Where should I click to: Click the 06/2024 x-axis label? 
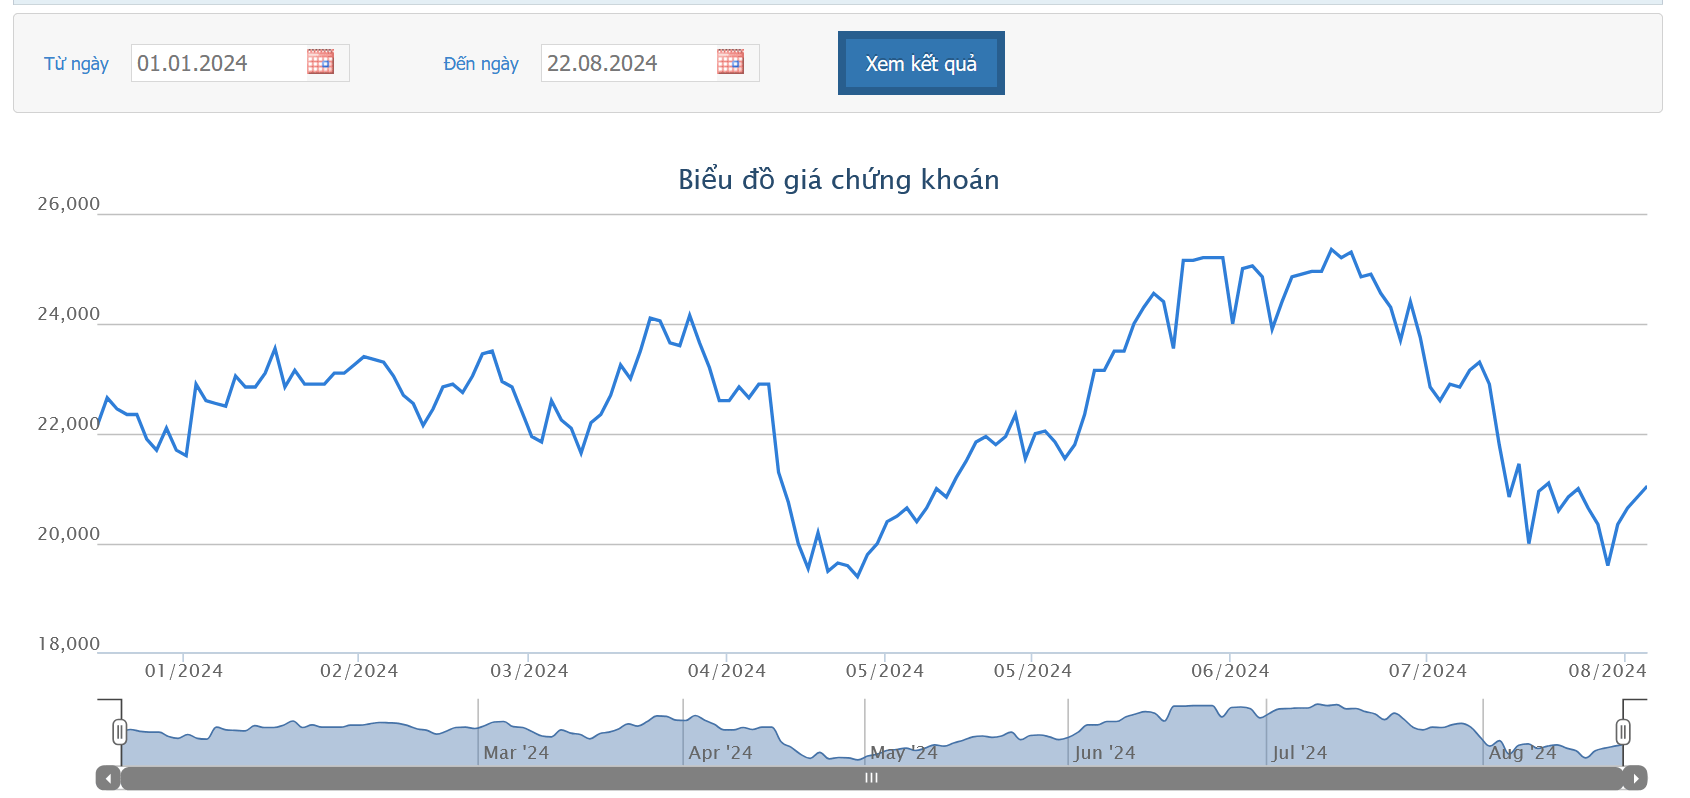point(1230,671)
